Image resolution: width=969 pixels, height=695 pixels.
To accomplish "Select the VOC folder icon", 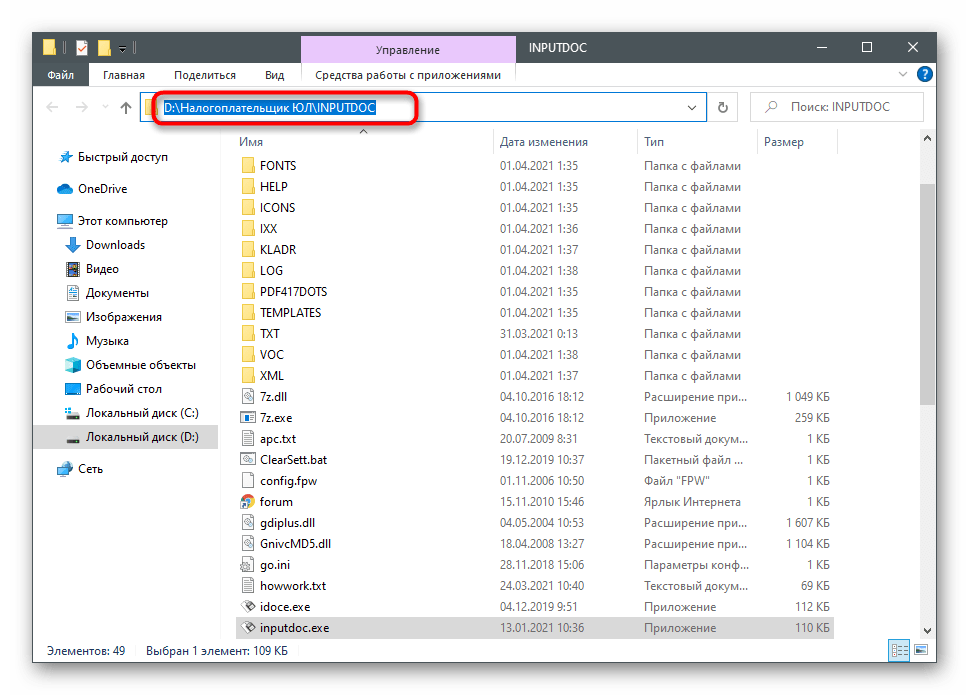I will (248, 355).
